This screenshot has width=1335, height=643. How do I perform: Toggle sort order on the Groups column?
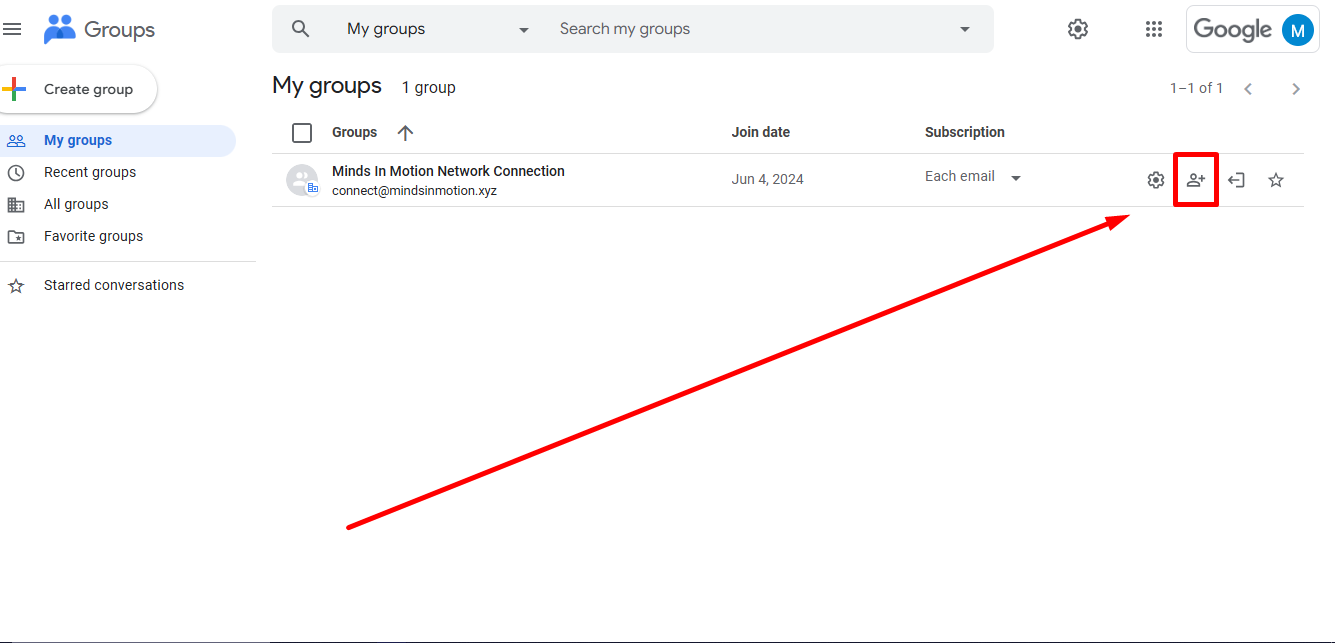click(405, 131)
